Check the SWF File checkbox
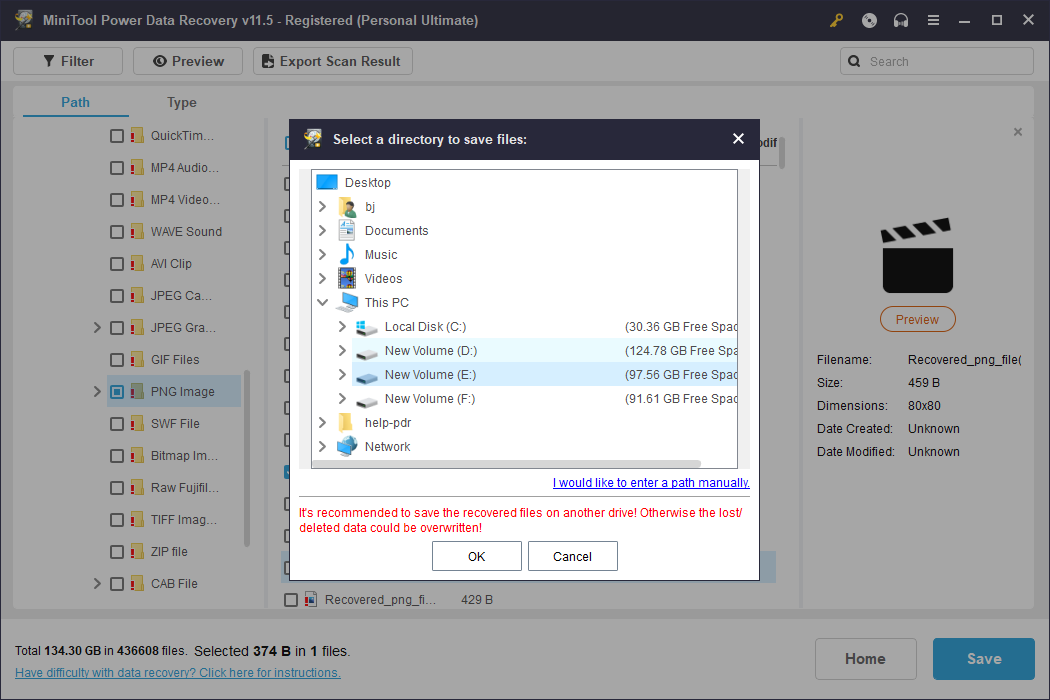The height and width of the screenshot is (700, 1050). point(117,424)
